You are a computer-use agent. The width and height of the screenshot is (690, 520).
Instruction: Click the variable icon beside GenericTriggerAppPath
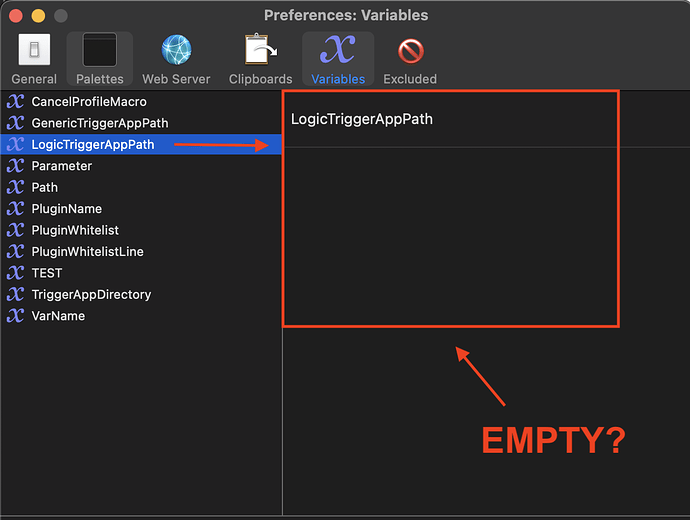pos(15,123)
